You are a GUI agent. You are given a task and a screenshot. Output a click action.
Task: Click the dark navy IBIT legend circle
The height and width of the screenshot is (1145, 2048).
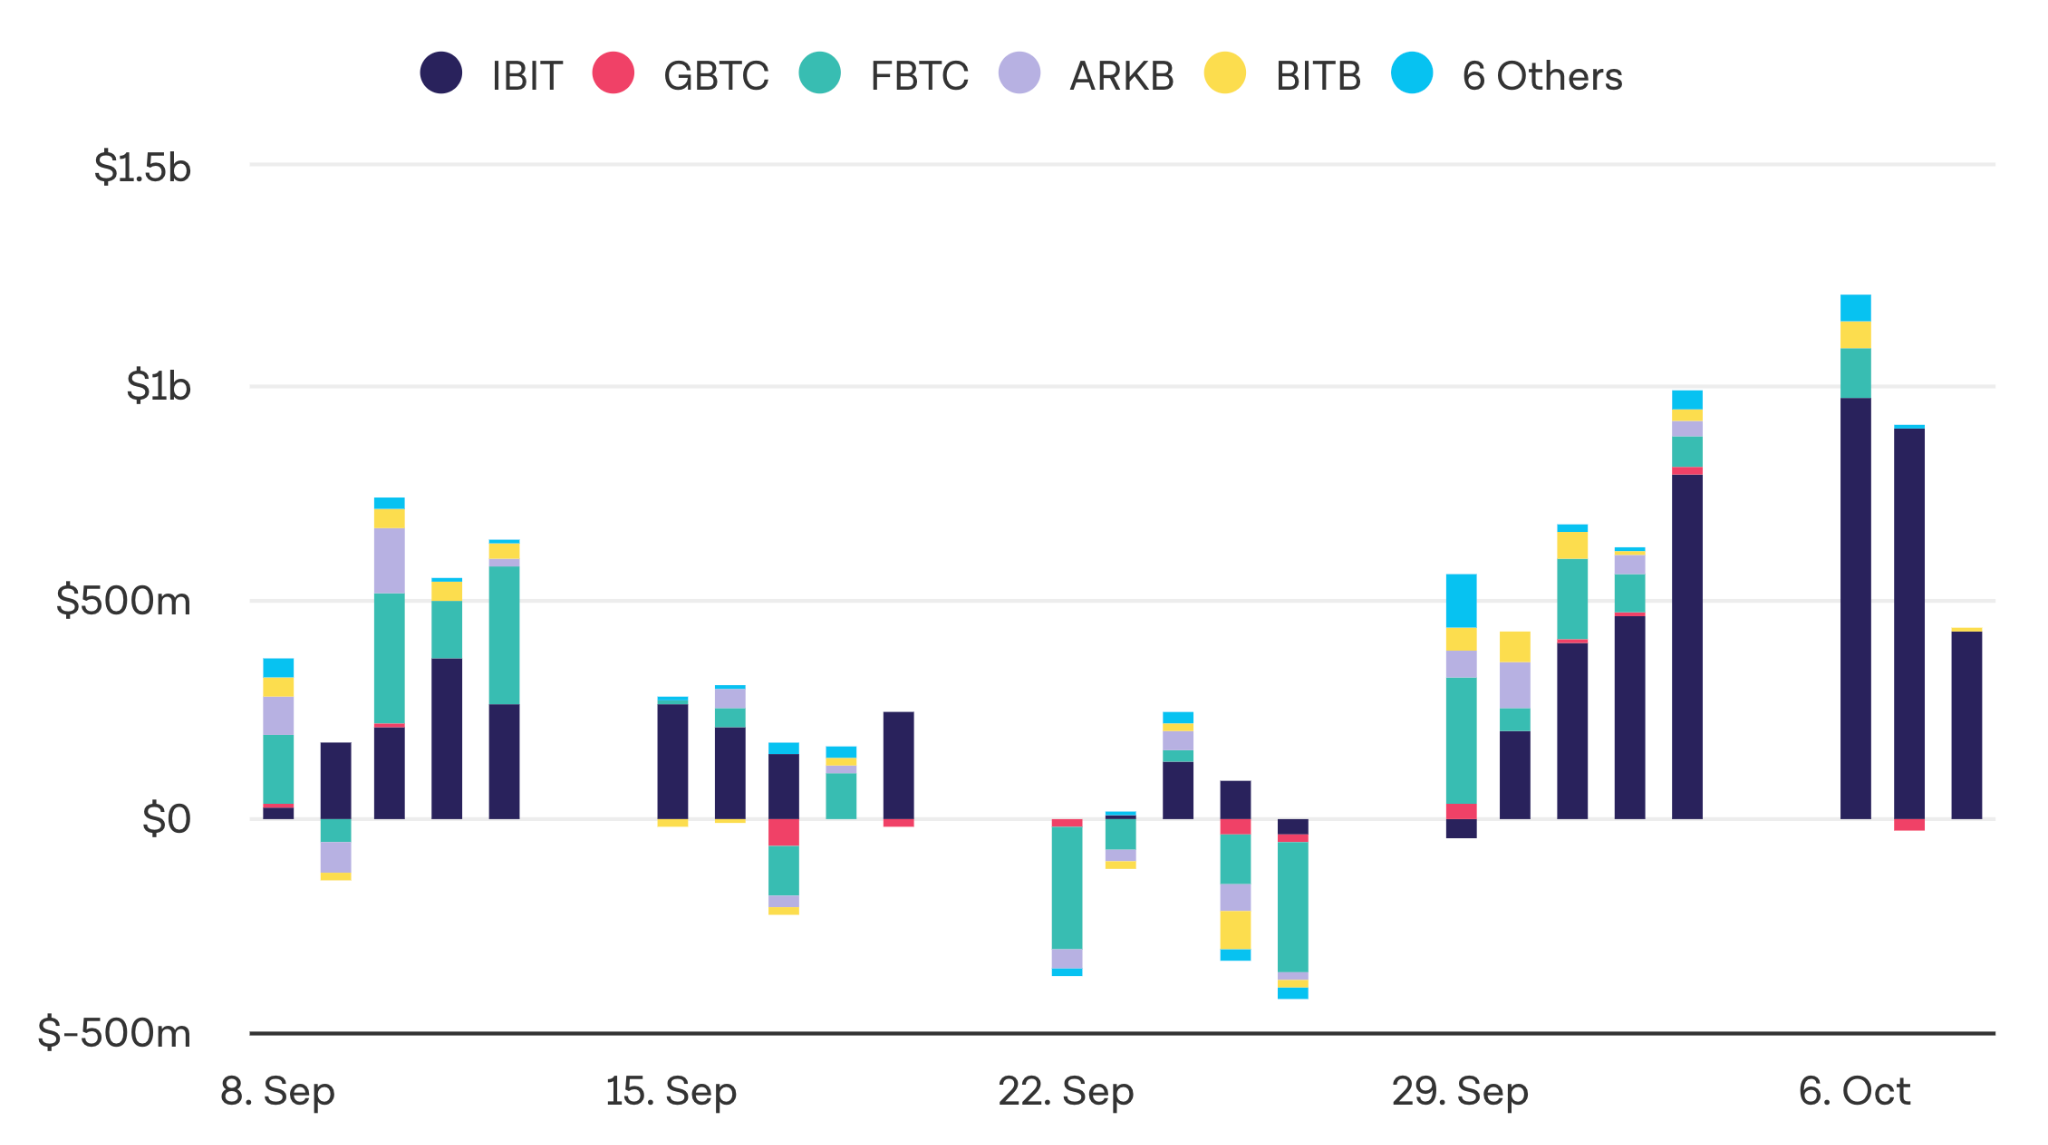click(x=441, y=73)
